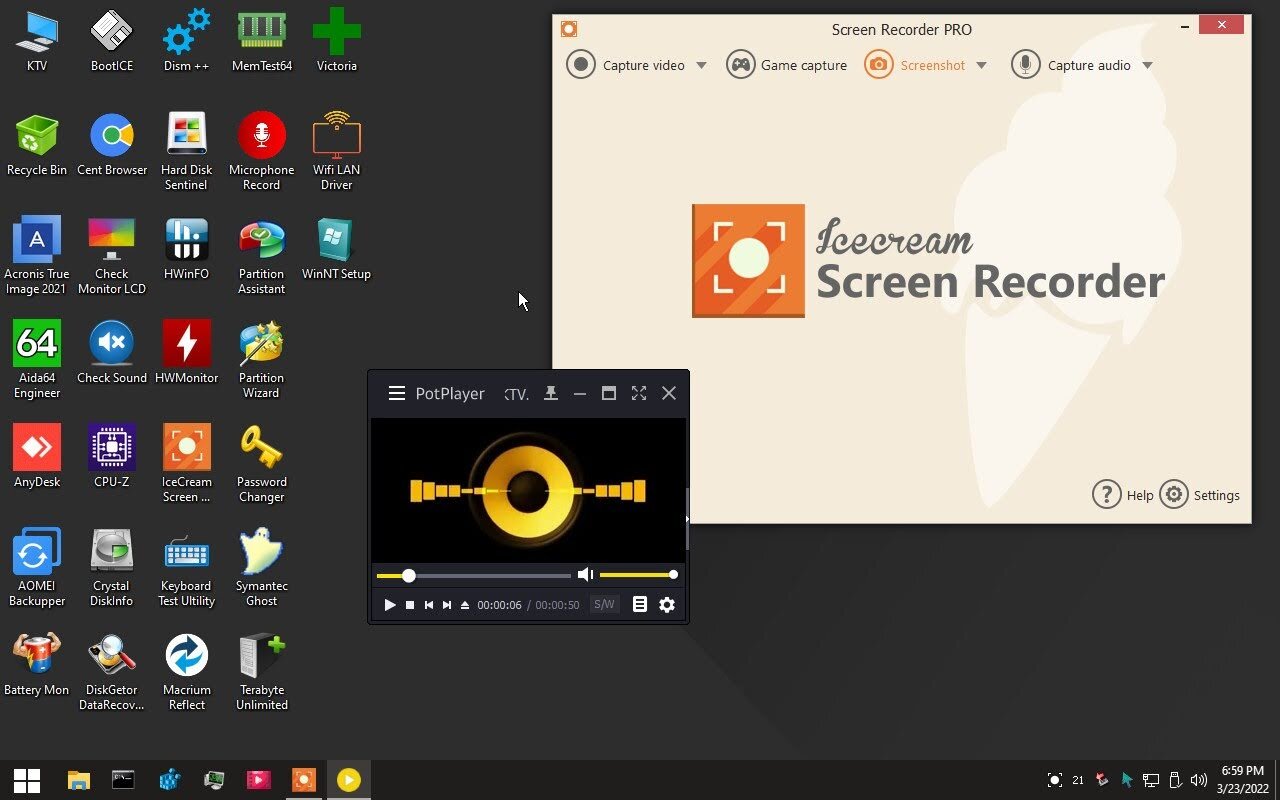Select the Recycle Bin
This screenshot has height=800, width=1280.
37,145
